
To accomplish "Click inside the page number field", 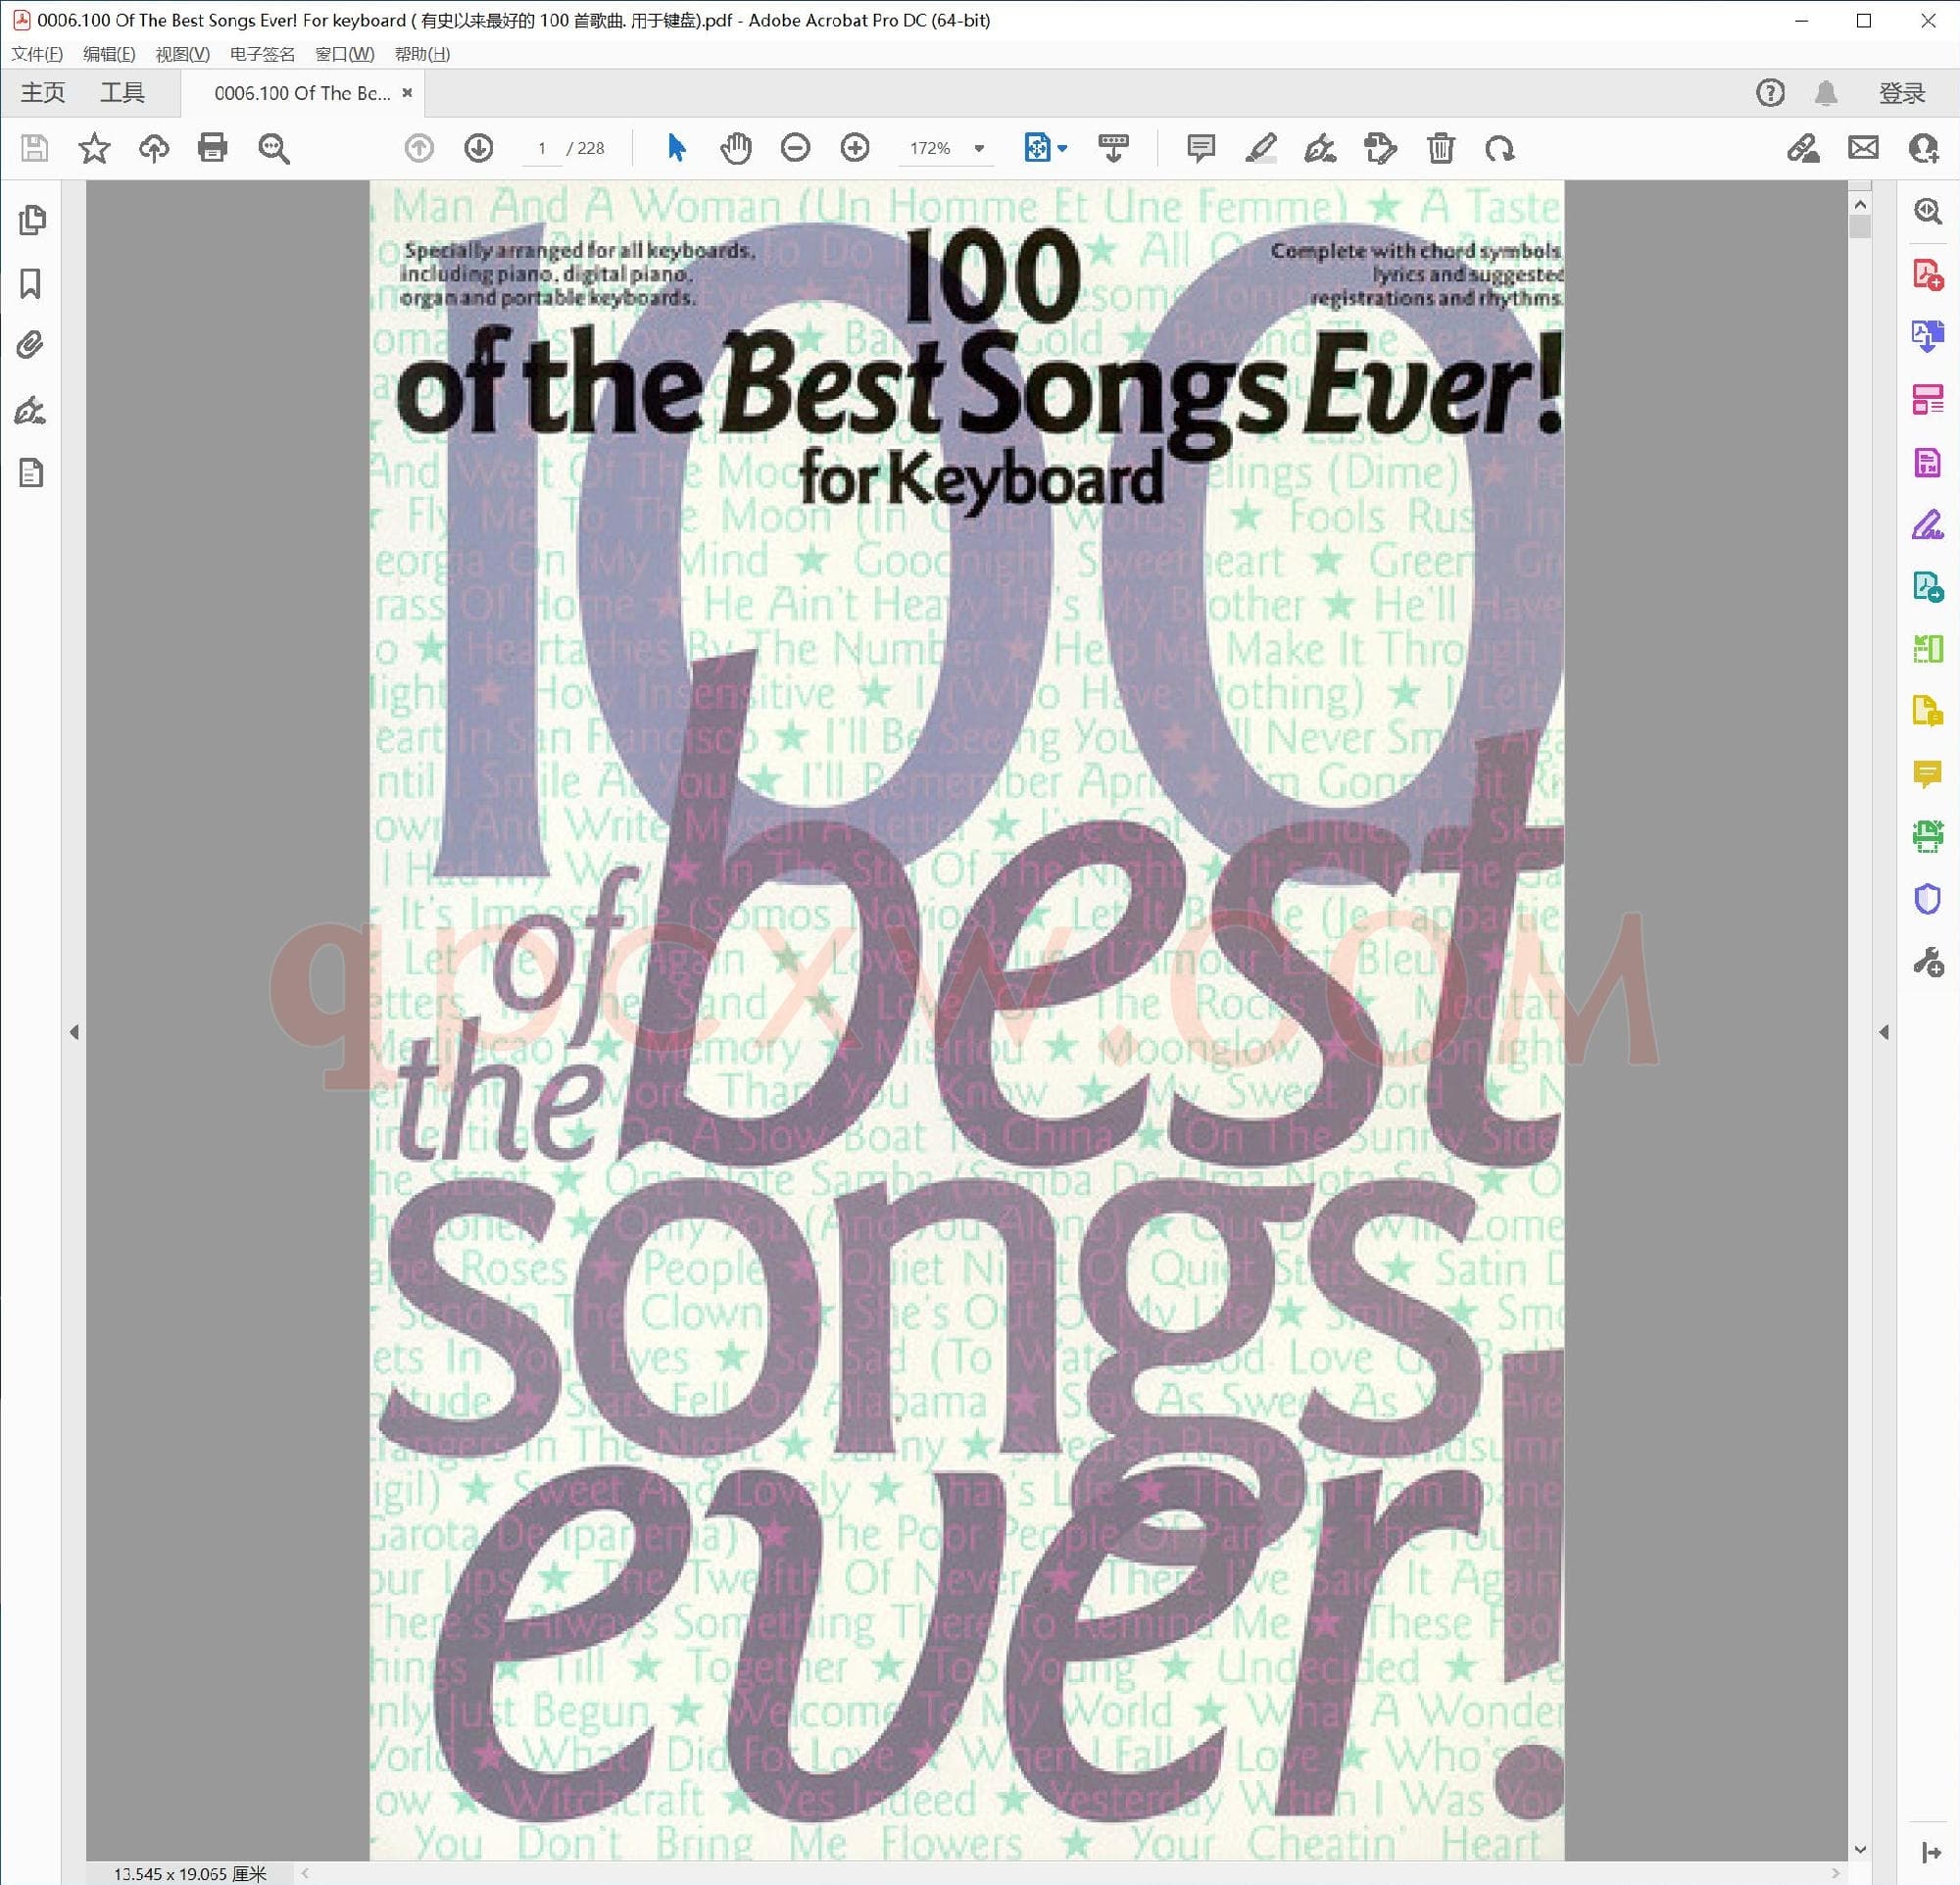I will (542, 148).
